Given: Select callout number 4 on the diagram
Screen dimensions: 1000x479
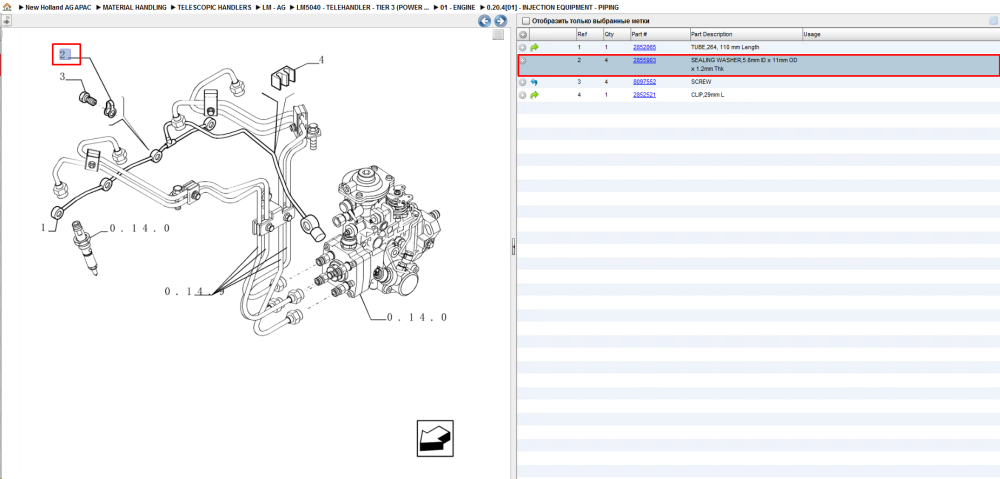Looking at the screenshot, I should pyautogui.click(x=321, y=60).
